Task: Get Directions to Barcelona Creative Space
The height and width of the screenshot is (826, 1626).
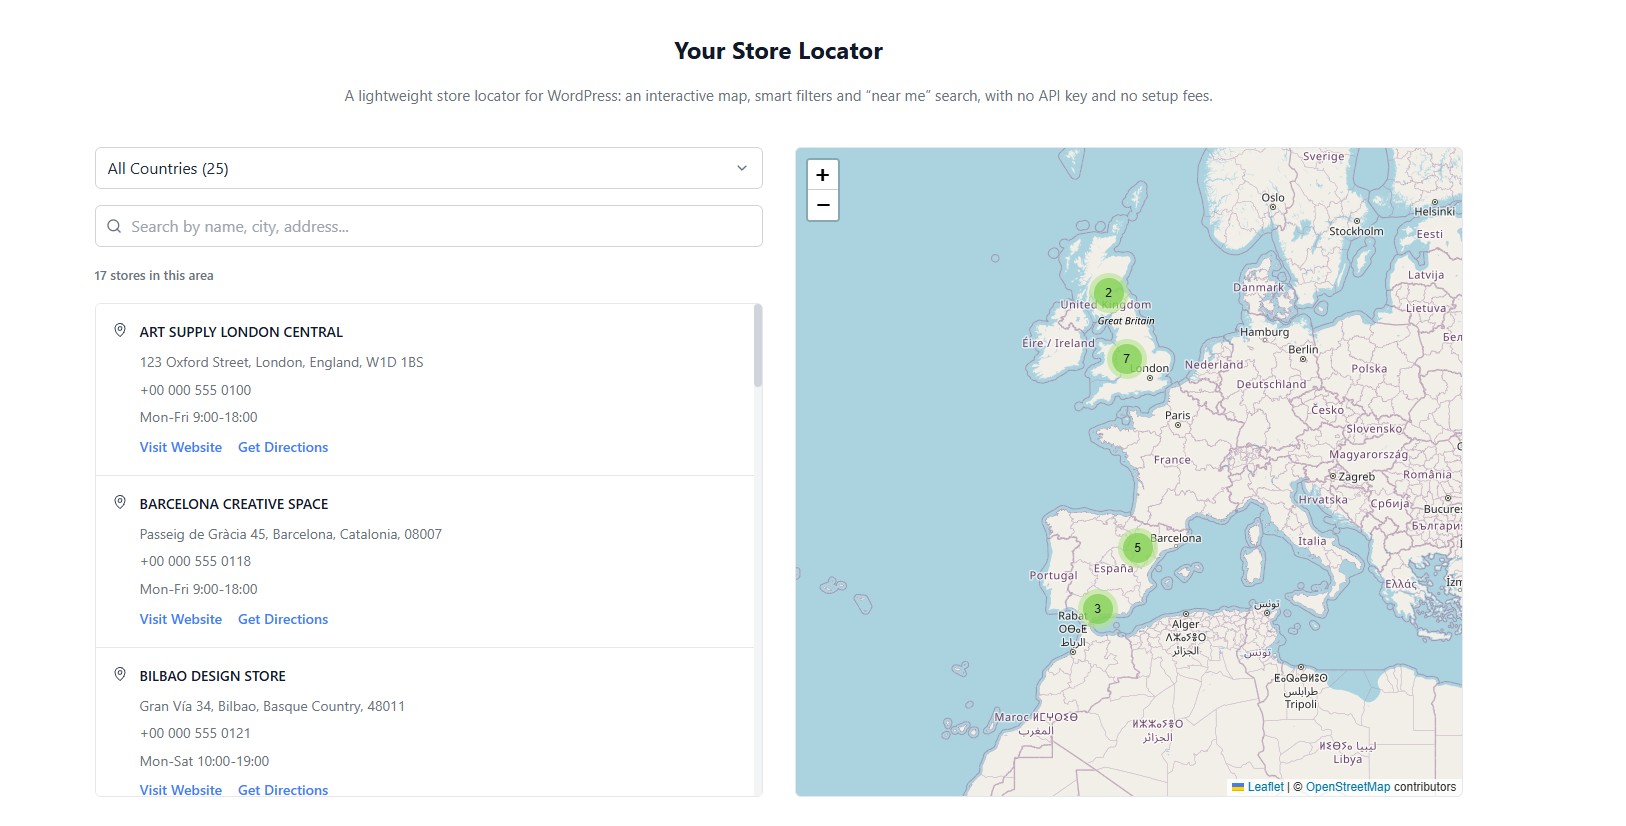Action: [283, 619]
